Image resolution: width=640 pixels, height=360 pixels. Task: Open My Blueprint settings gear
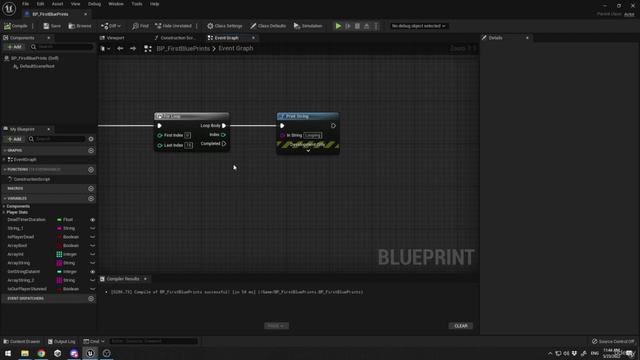[x=91, y=139]
